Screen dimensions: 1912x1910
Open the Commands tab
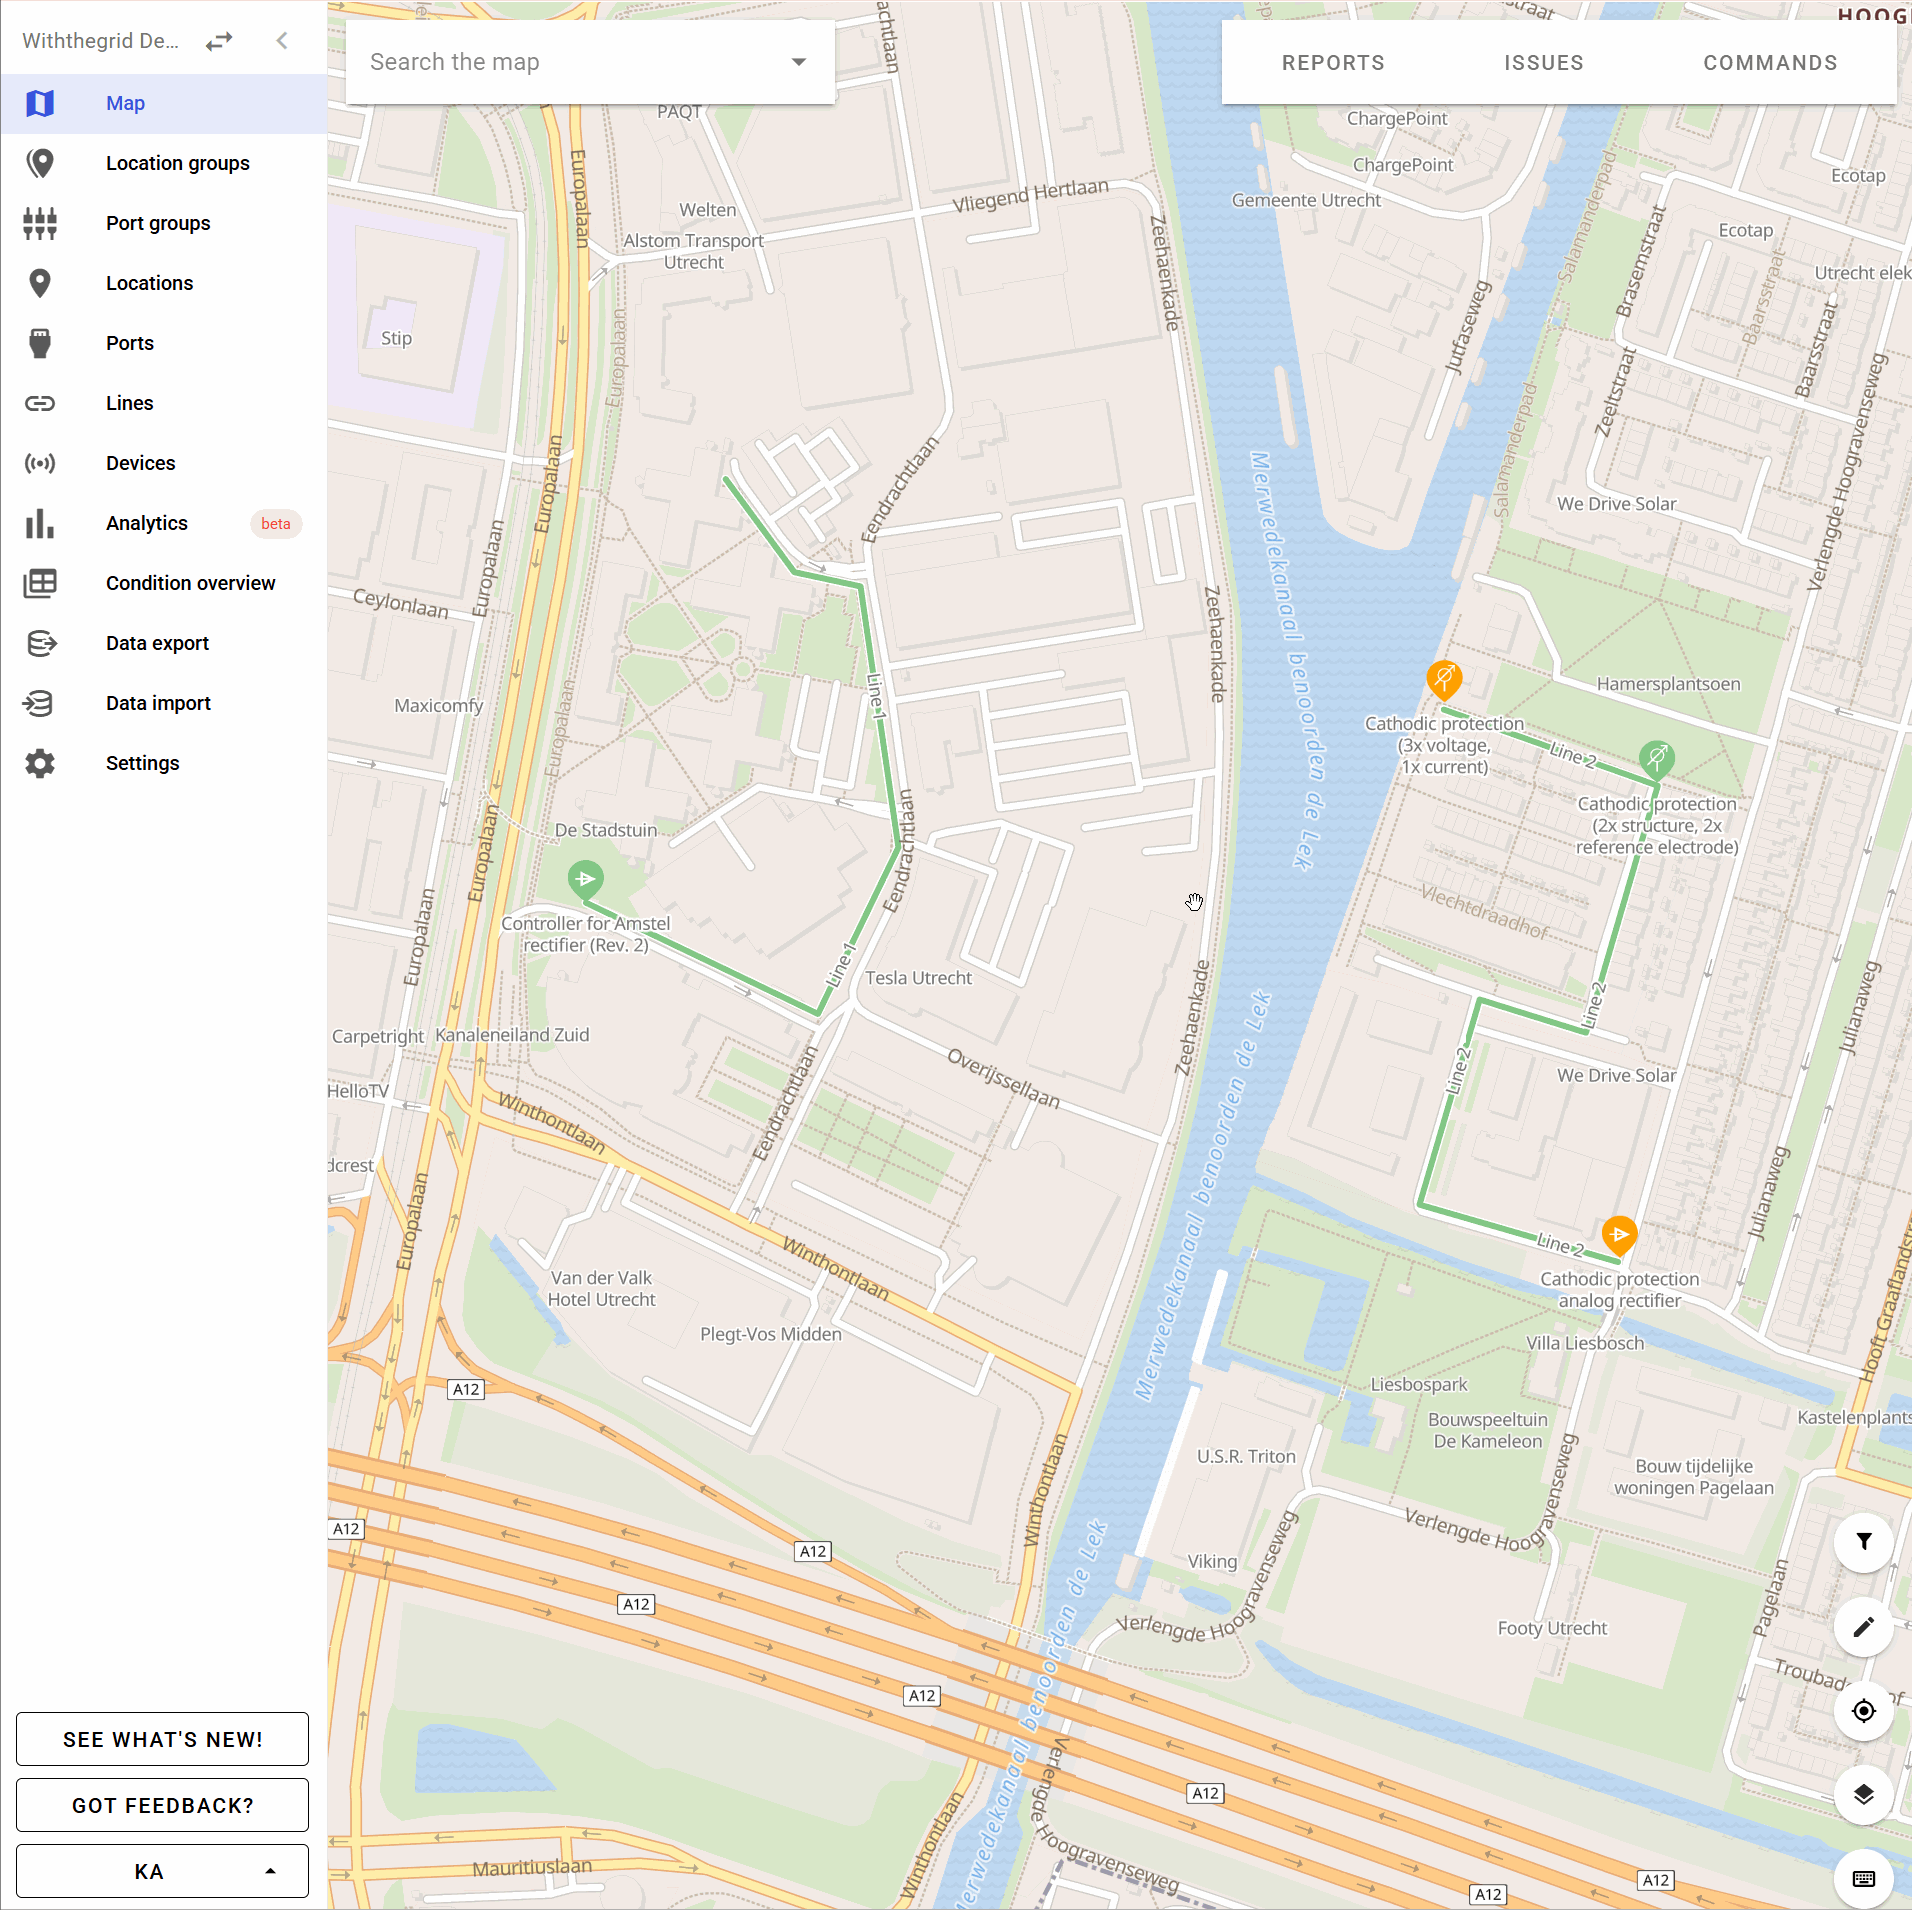pyautogui.click(x=1770, y=63)
